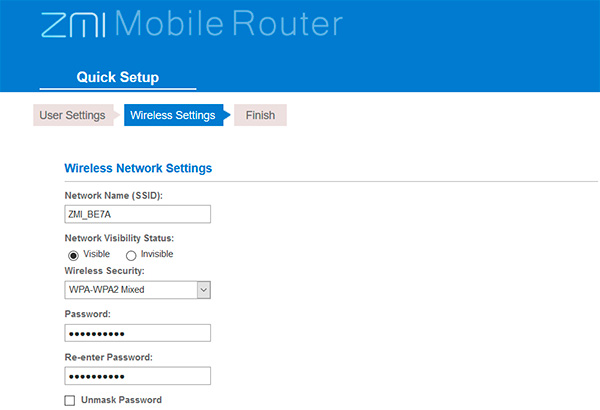Click the Password label text
The width and height of the screenshot is (600, 410).
click(88, 313)
